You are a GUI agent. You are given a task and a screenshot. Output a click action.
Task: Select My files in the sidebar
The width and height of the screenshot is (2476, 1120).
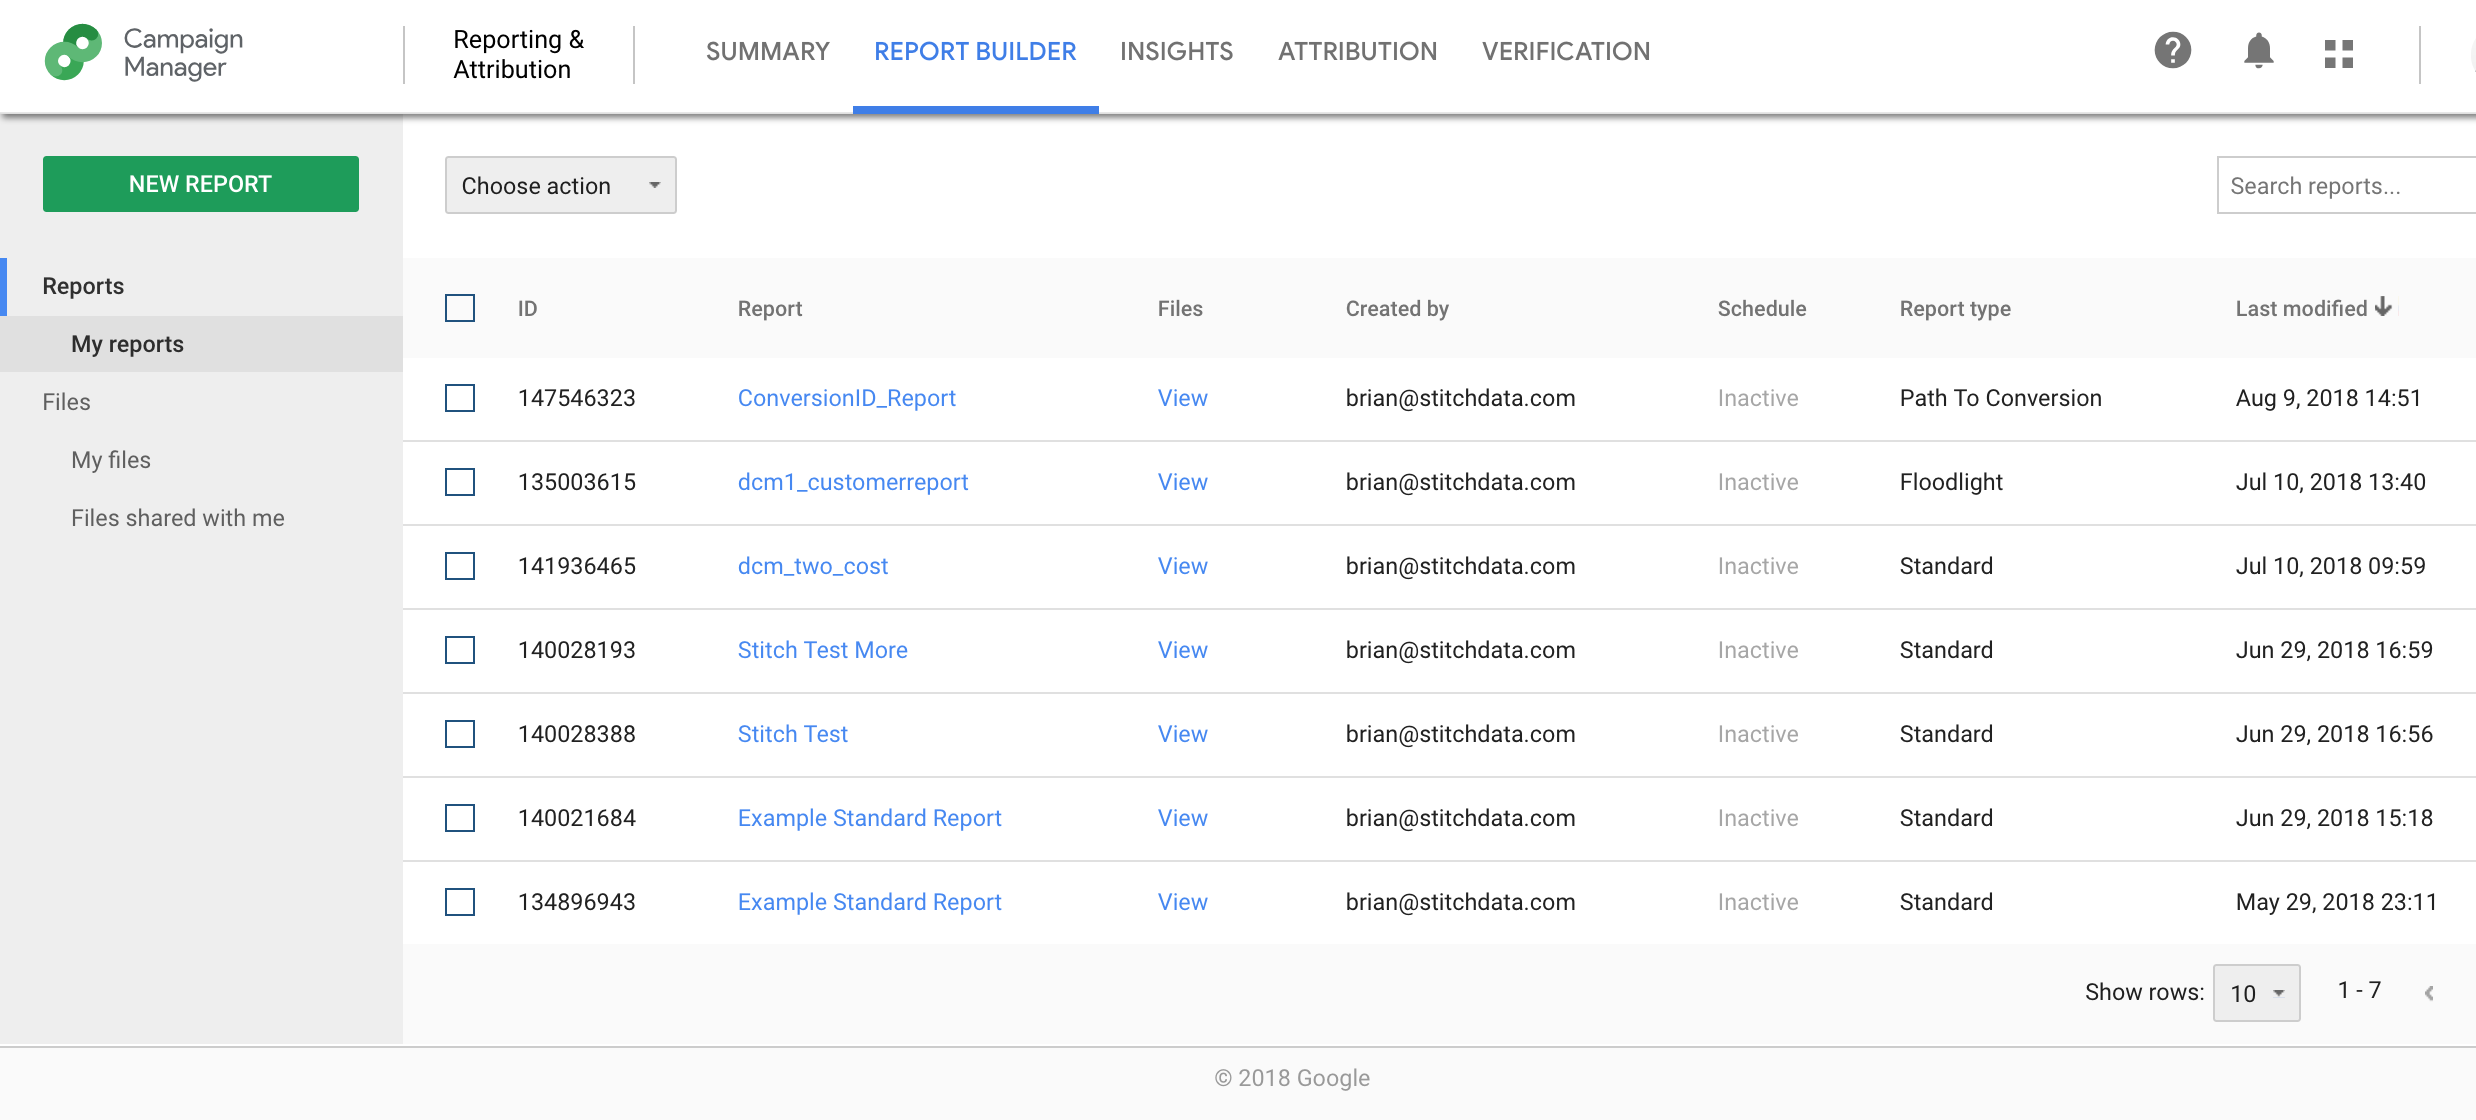pos(111,459)
